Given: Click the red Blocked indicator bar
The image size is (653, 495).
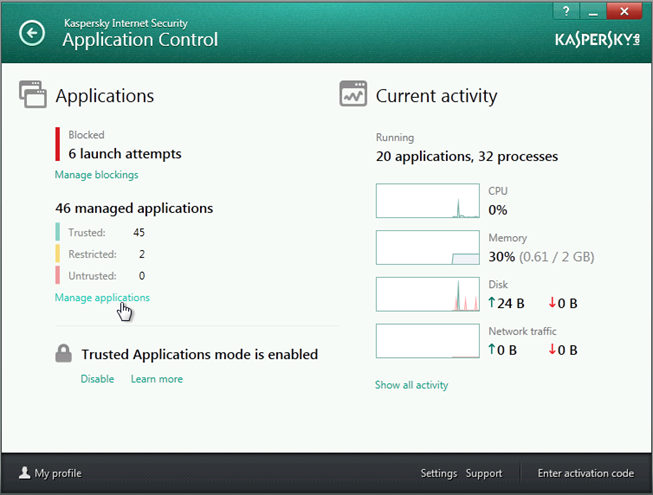Looking at the screenshot, I should pyautogui.click(x=57, y=144).
